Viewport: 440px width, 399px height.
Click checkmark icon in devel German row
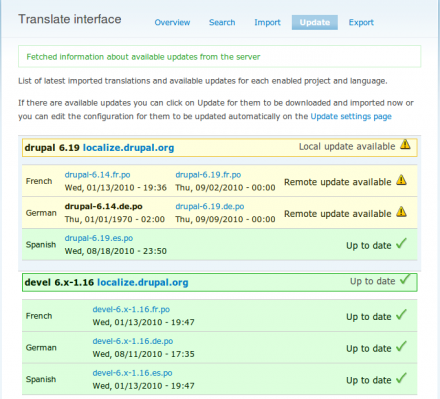coord(401,346)
